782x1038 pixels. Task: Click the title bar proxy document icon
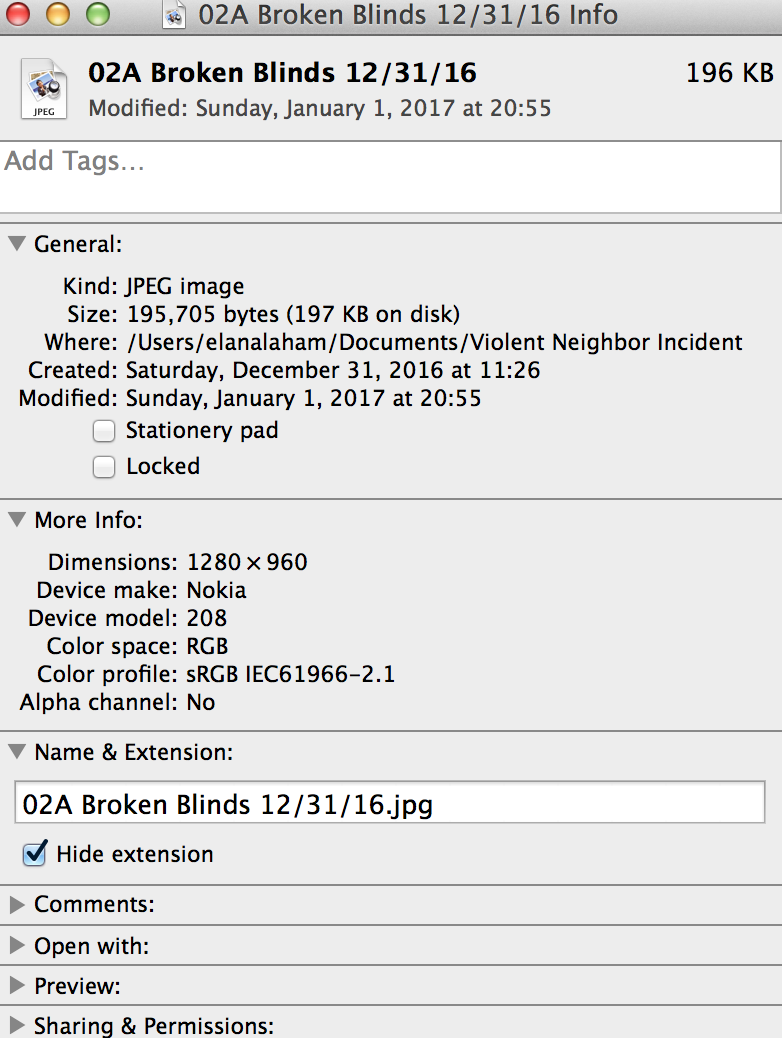tap(173, 15)
